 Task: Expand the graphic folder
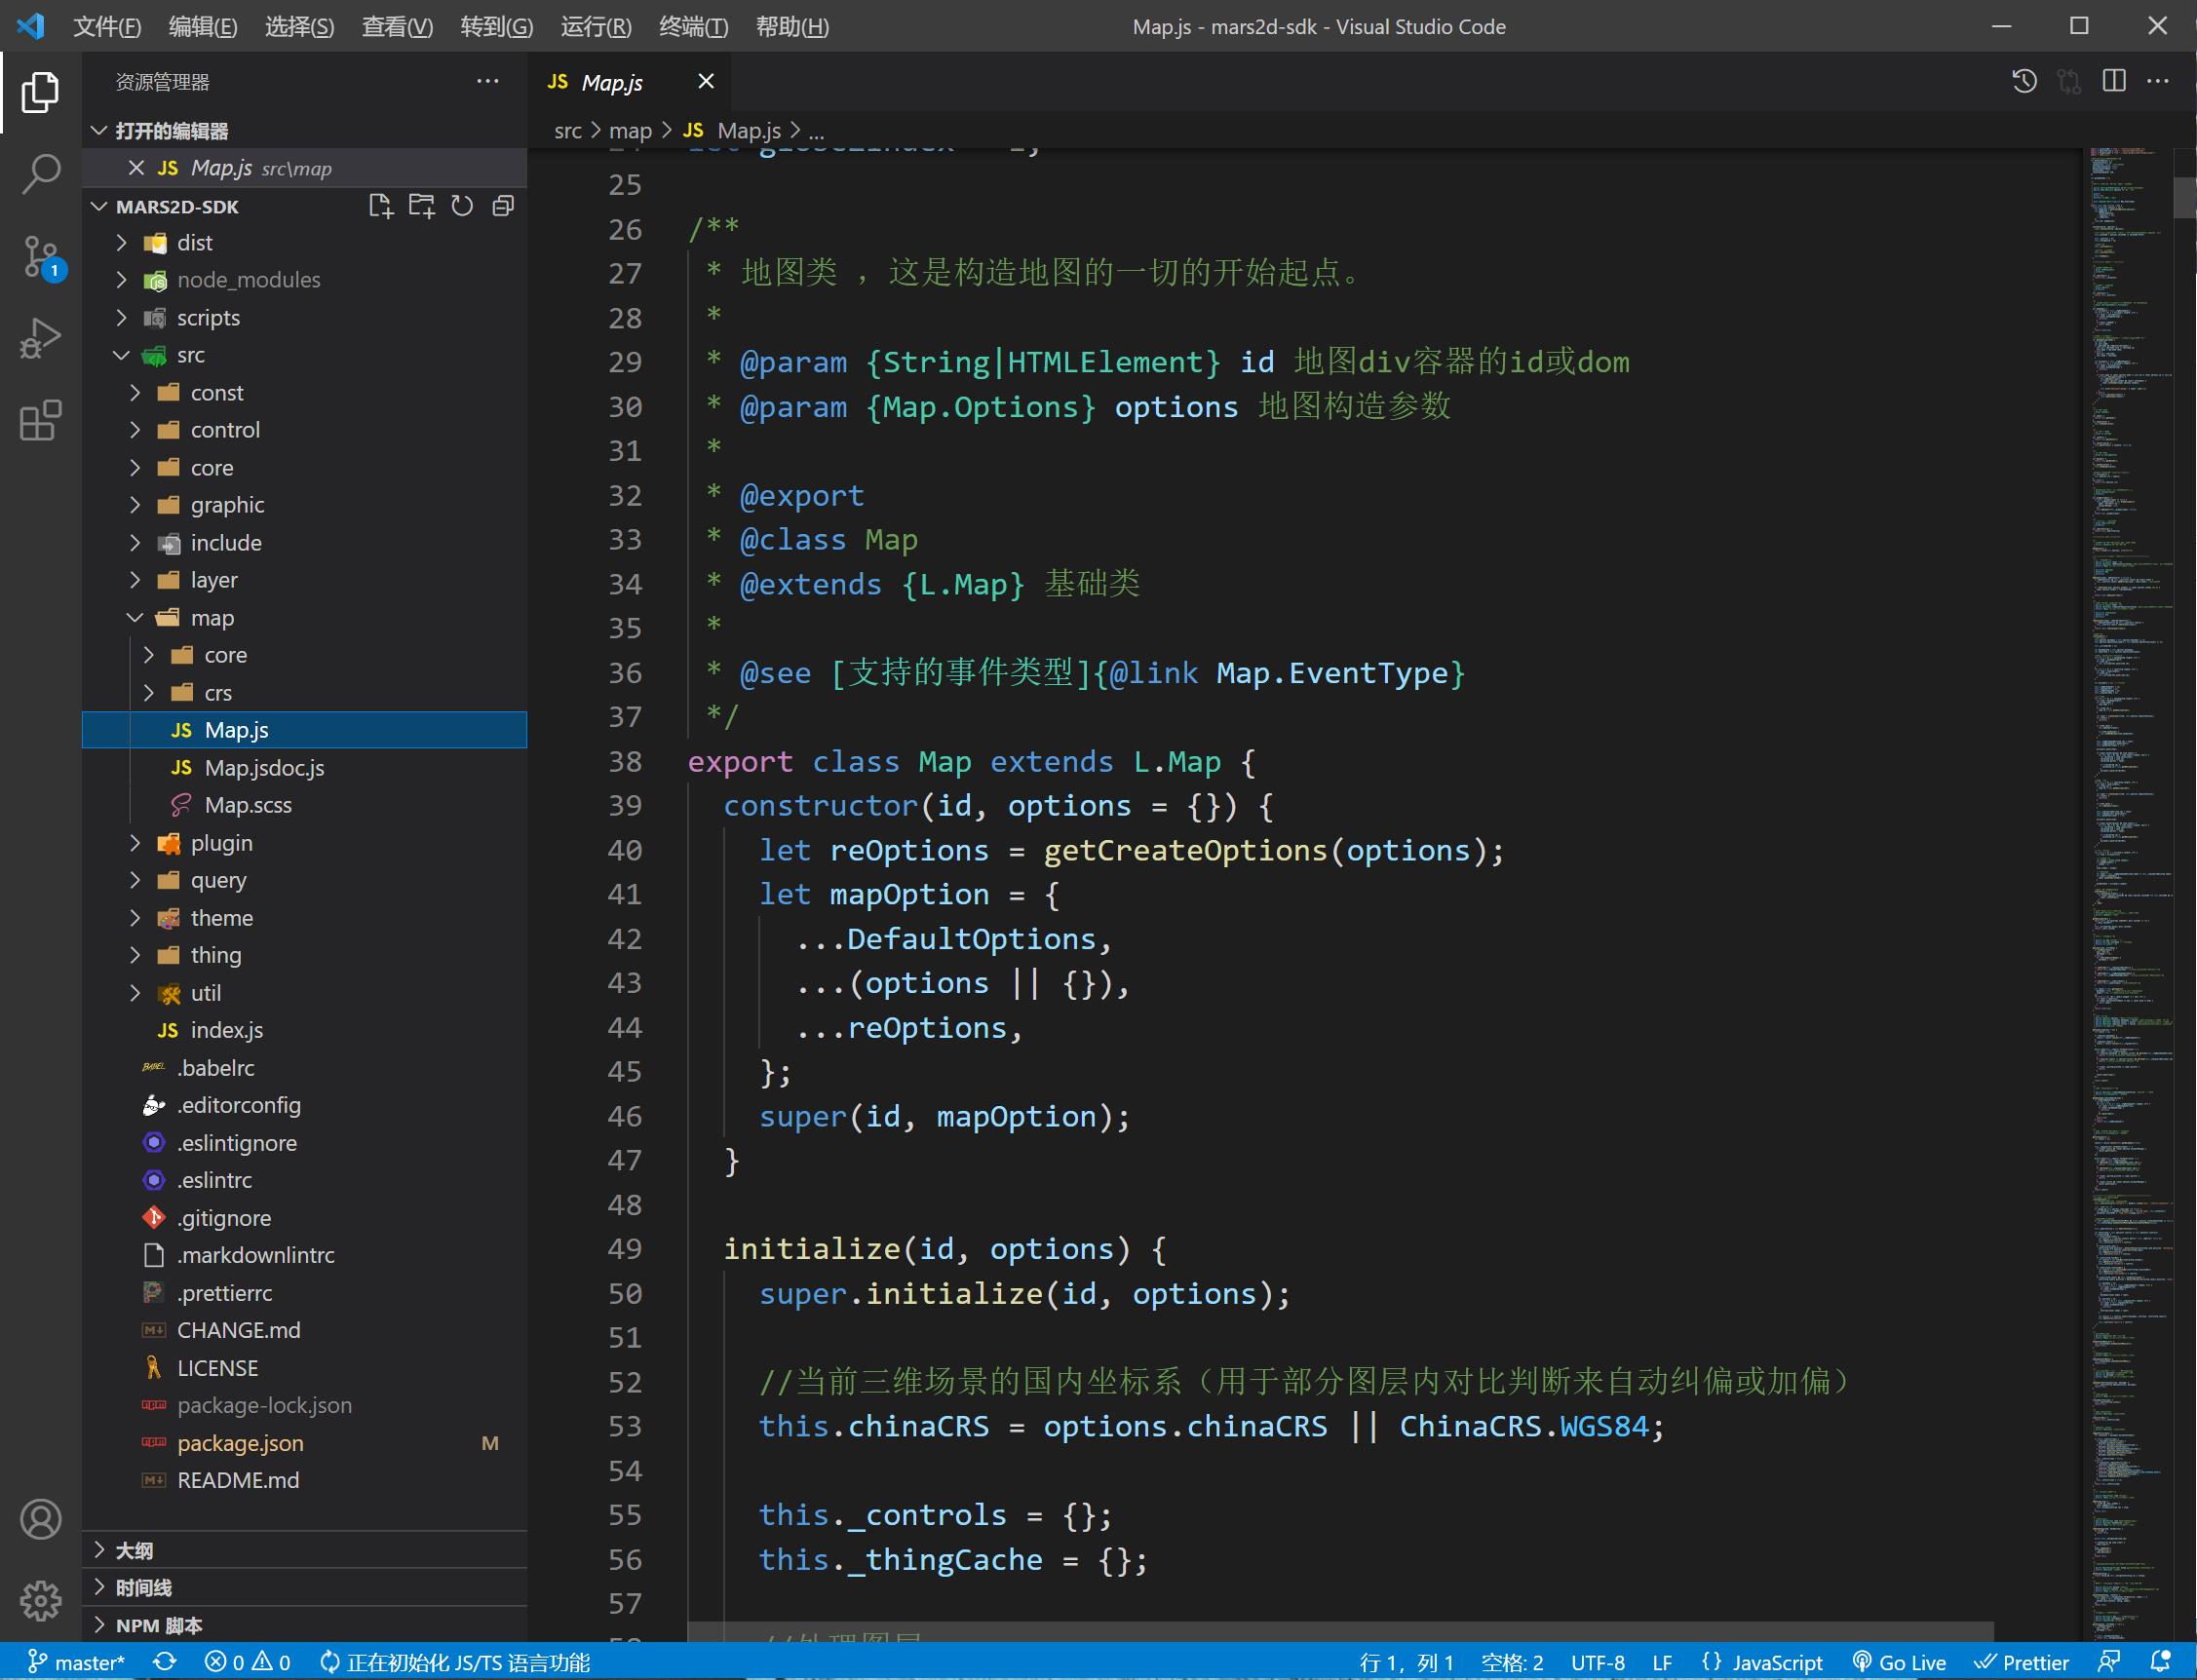305,505
